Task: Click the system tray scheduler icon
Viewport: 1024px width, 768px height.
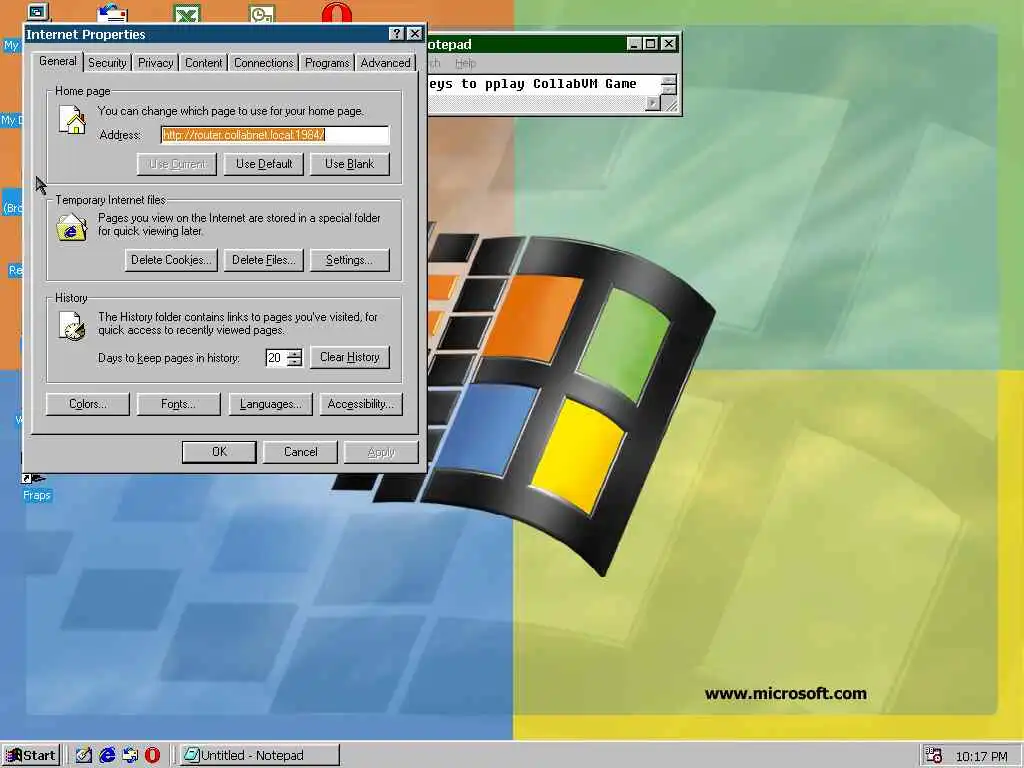Action: tap(934, 756)
